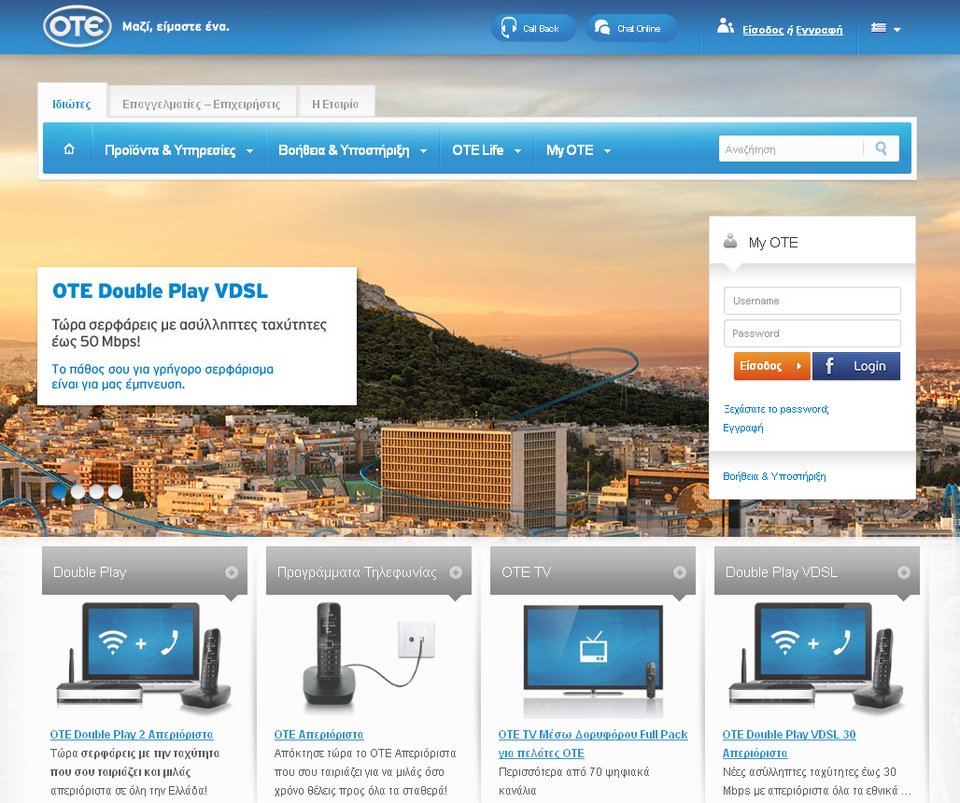Image resolution: width=960 pixels, height=803 pixels.
Task: Open the Είσοδος link in header
Action: [763, 29]
